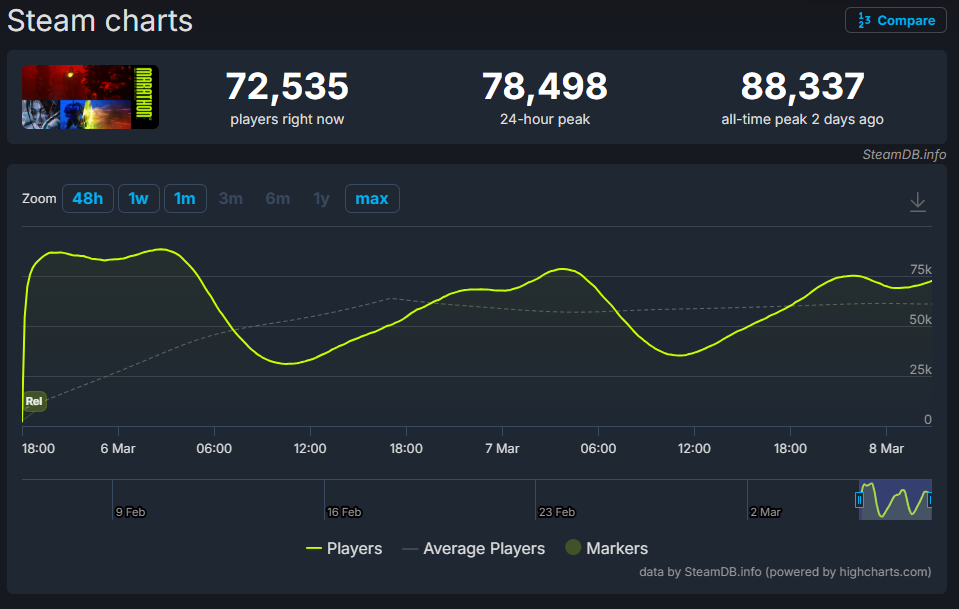Click the highcharts.com data credit text

[x=785, y=572]
